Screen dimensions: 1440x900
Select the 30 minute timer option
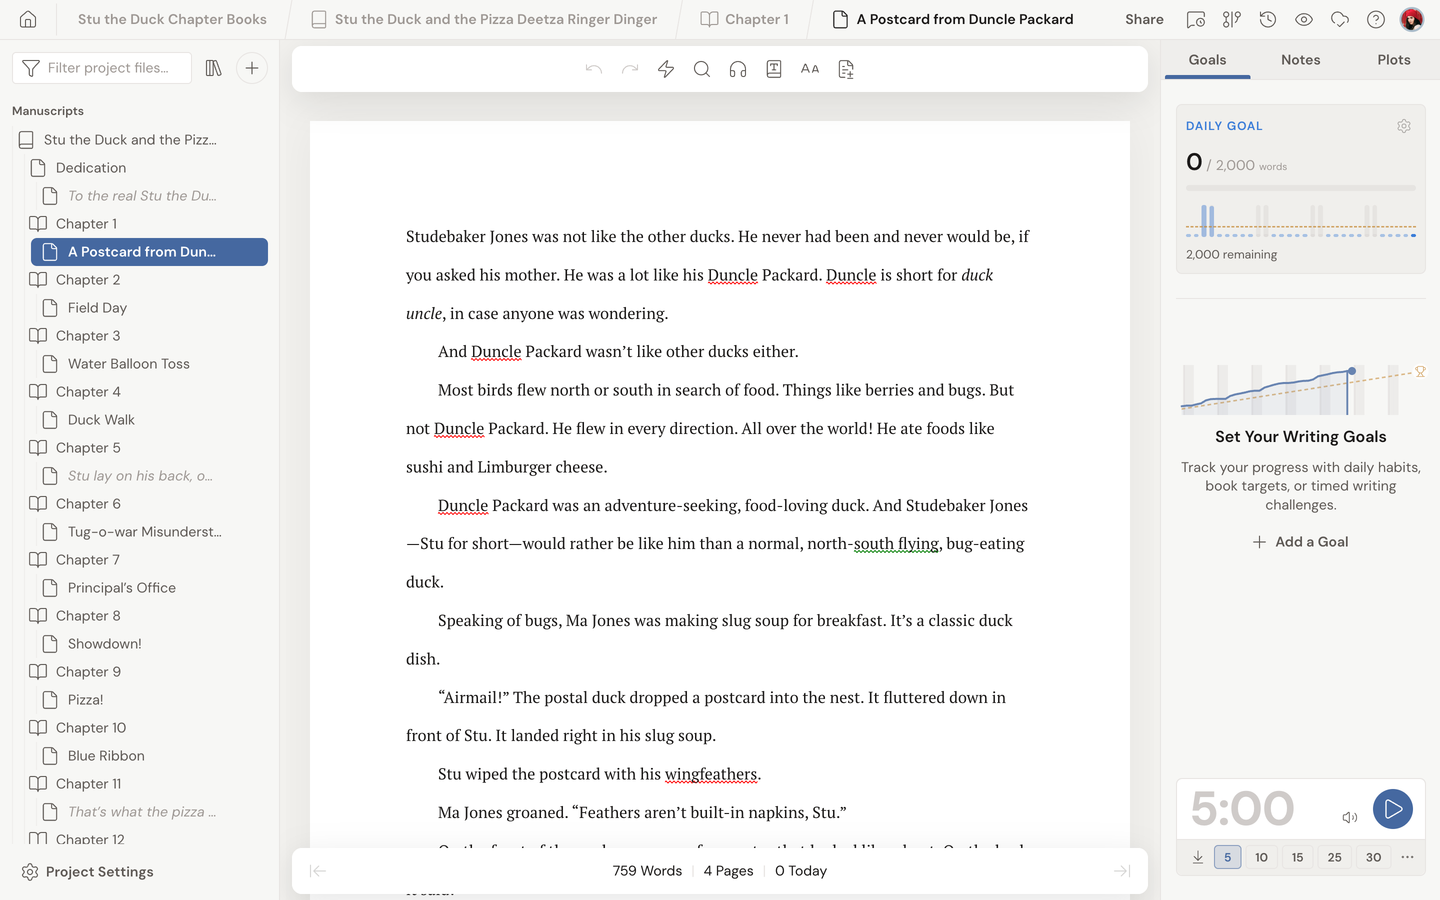[x=1374, y=857]
